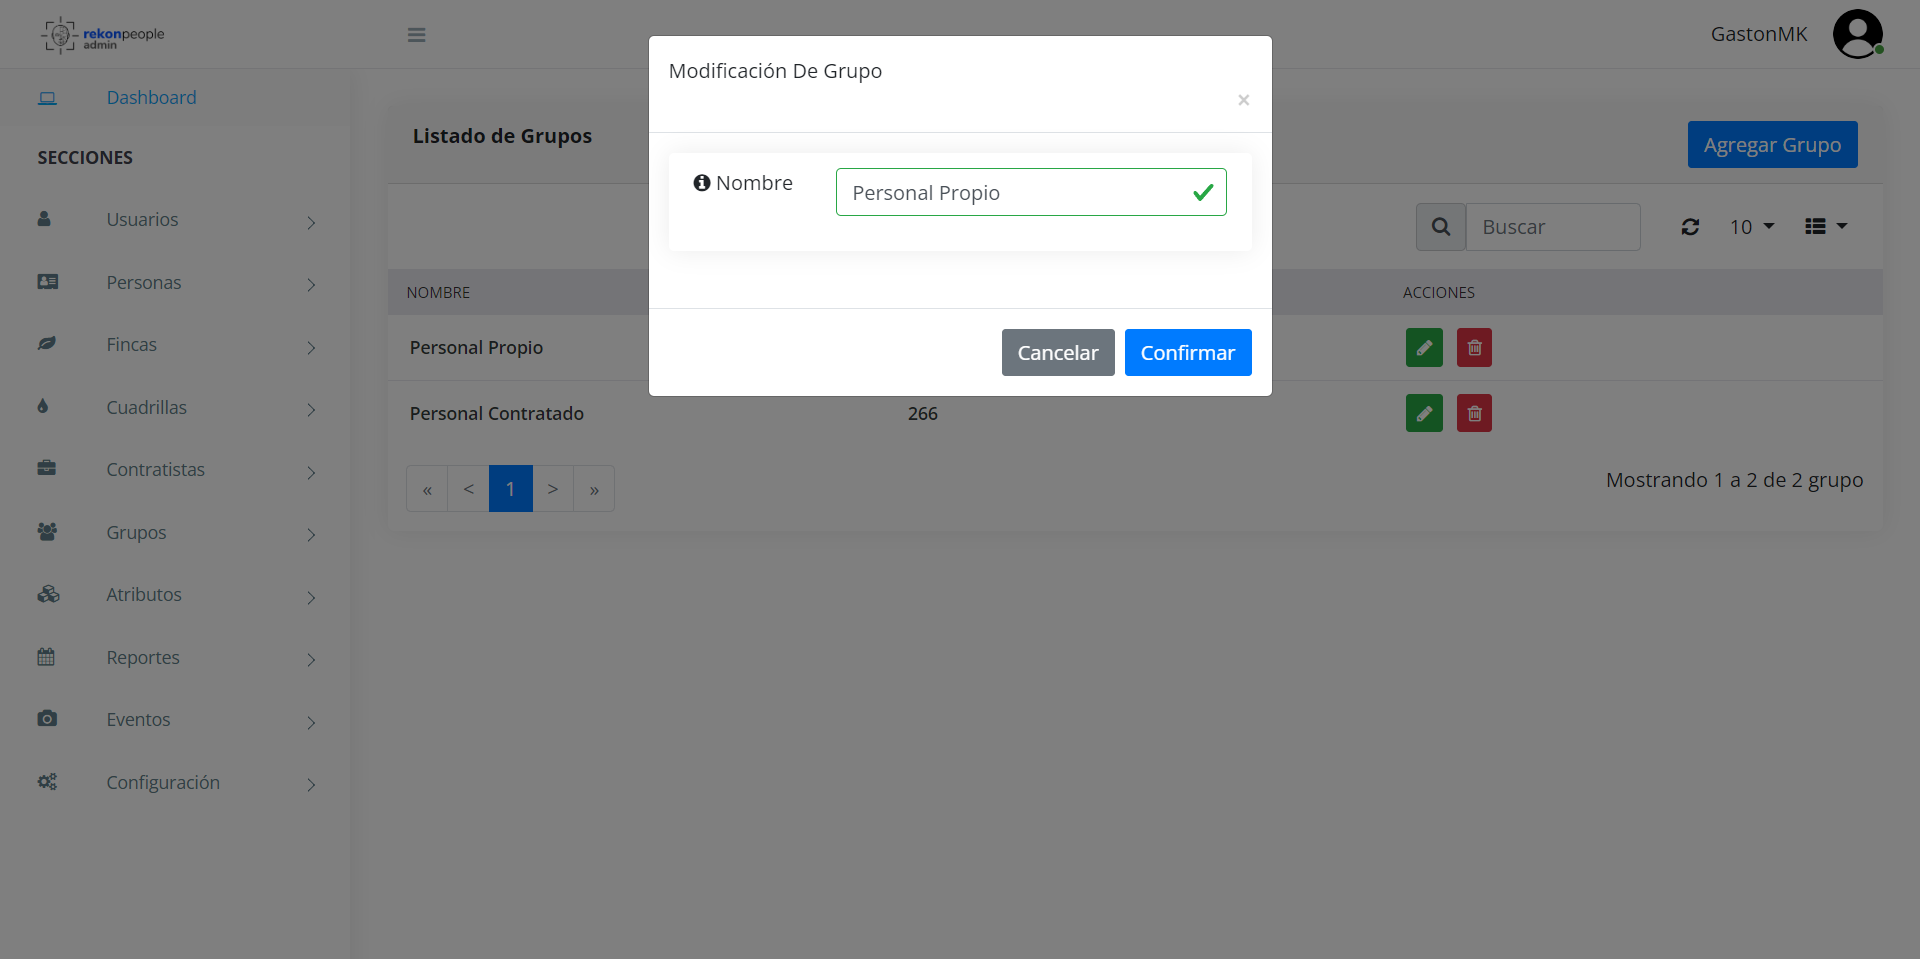This screenshot has height=959, width=1920.
Task: Expand the Contratistas section chevron
Action: tap(311, 472)
